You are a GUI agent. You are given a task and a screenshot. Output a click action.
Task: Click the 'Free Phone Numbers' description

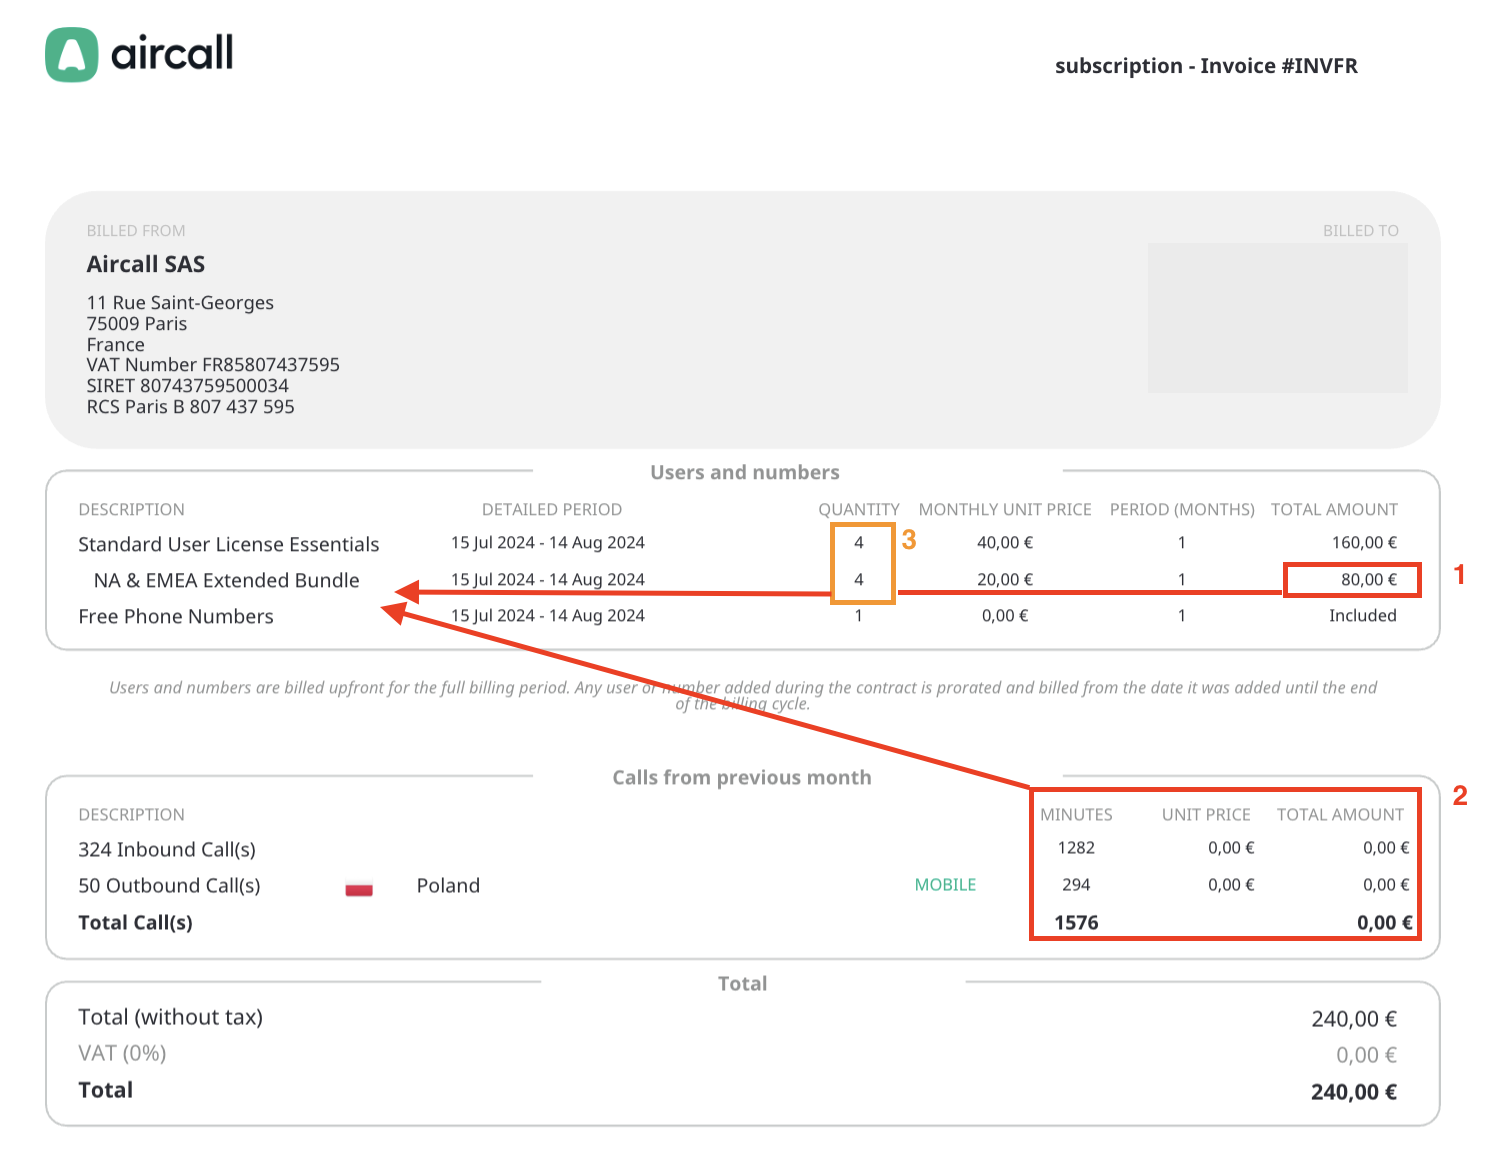coord(176,616)
